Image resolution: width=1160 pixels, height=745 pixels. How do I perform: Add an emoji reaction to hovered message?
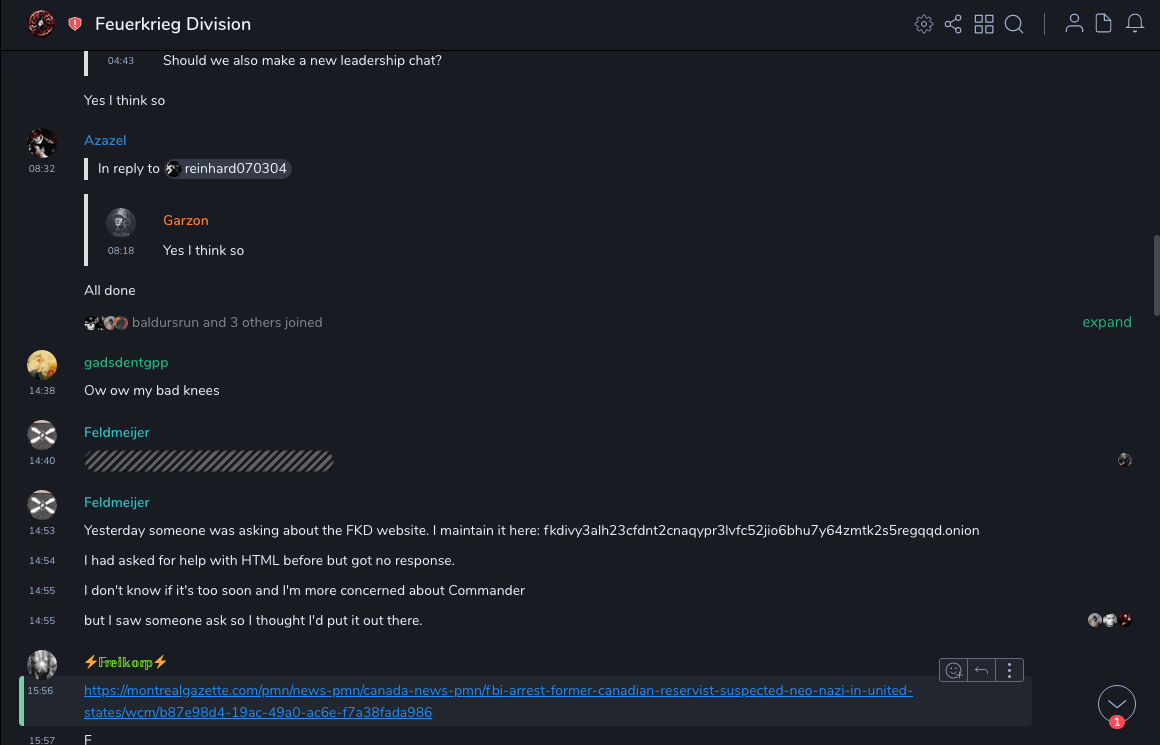954,670
